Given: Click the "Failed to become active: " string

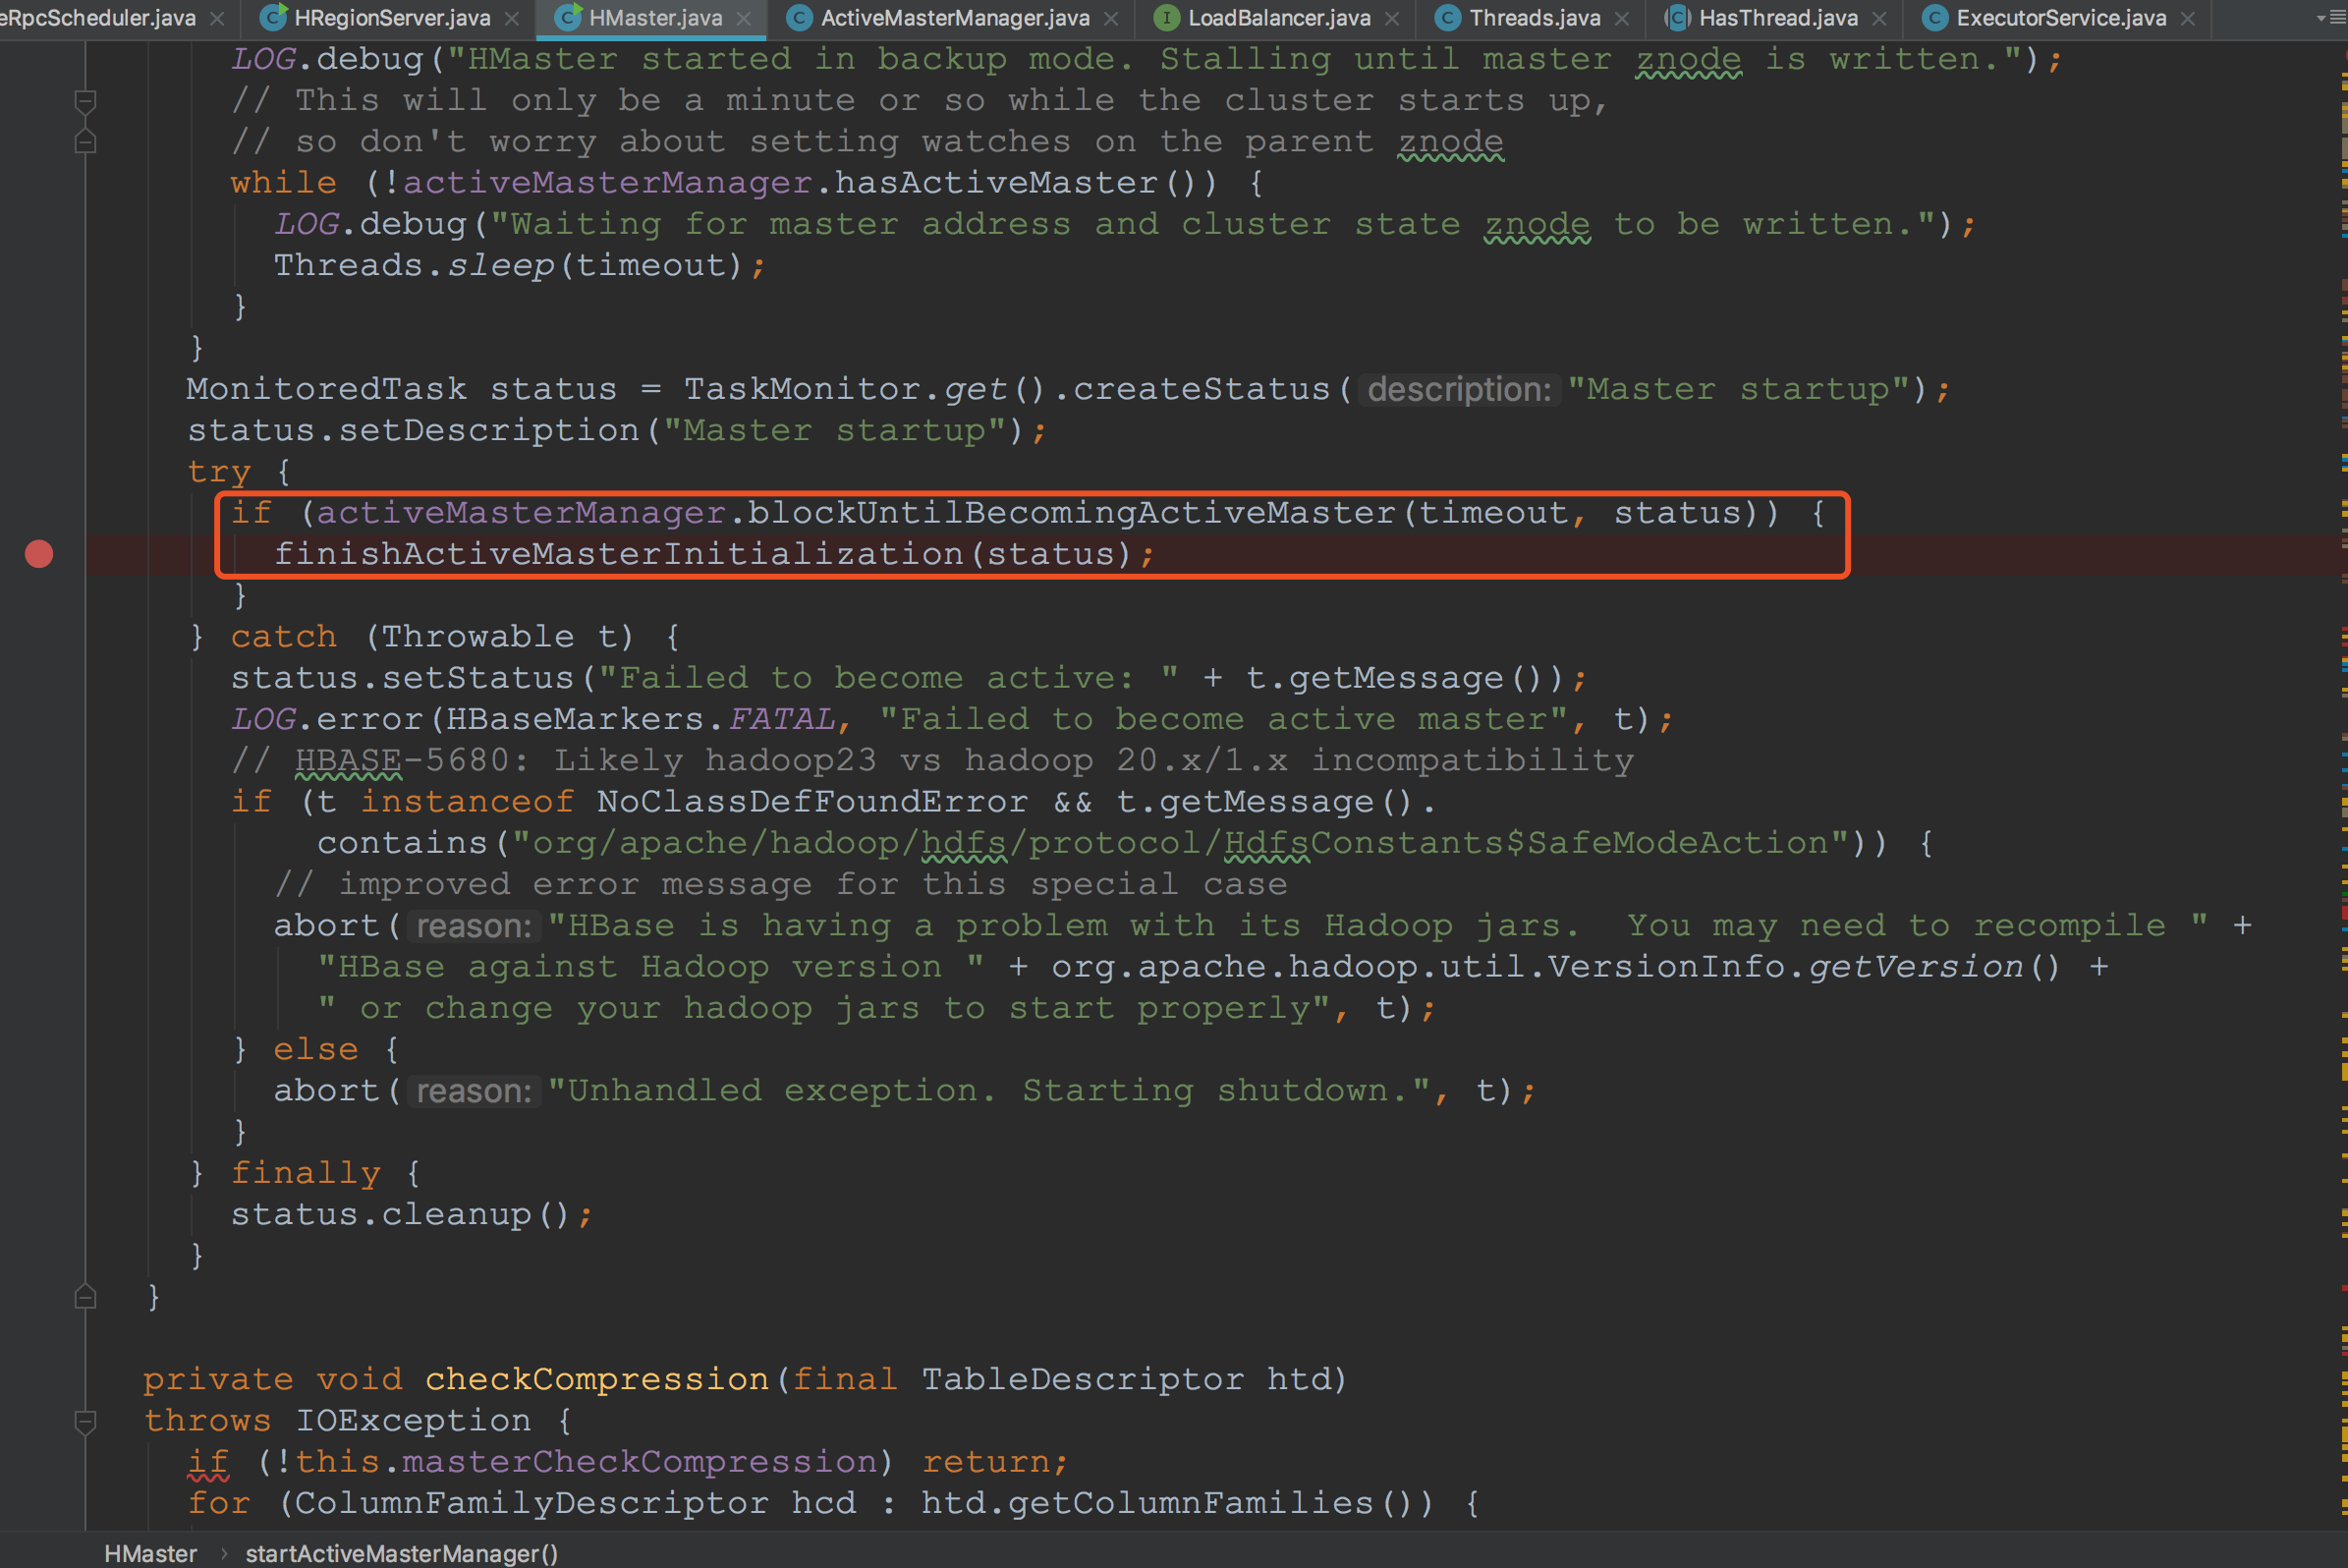Looking at the screenshot, I should coord(888,678).
